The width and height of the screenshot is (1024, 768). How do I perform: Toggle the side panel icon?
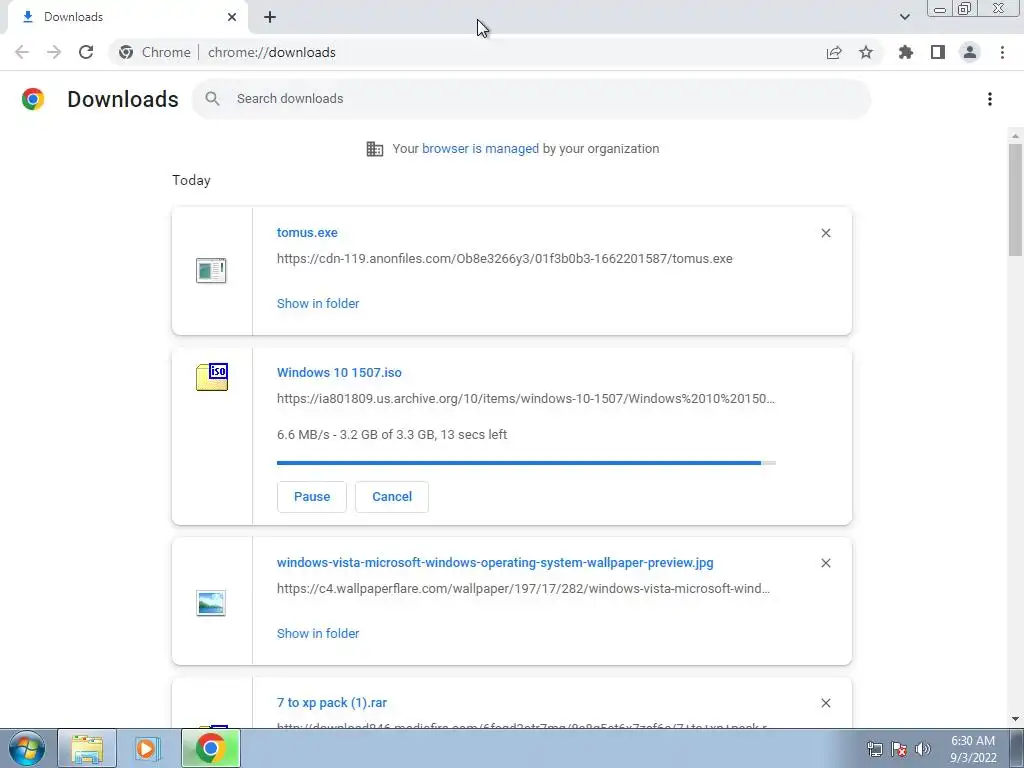point(938,52)
